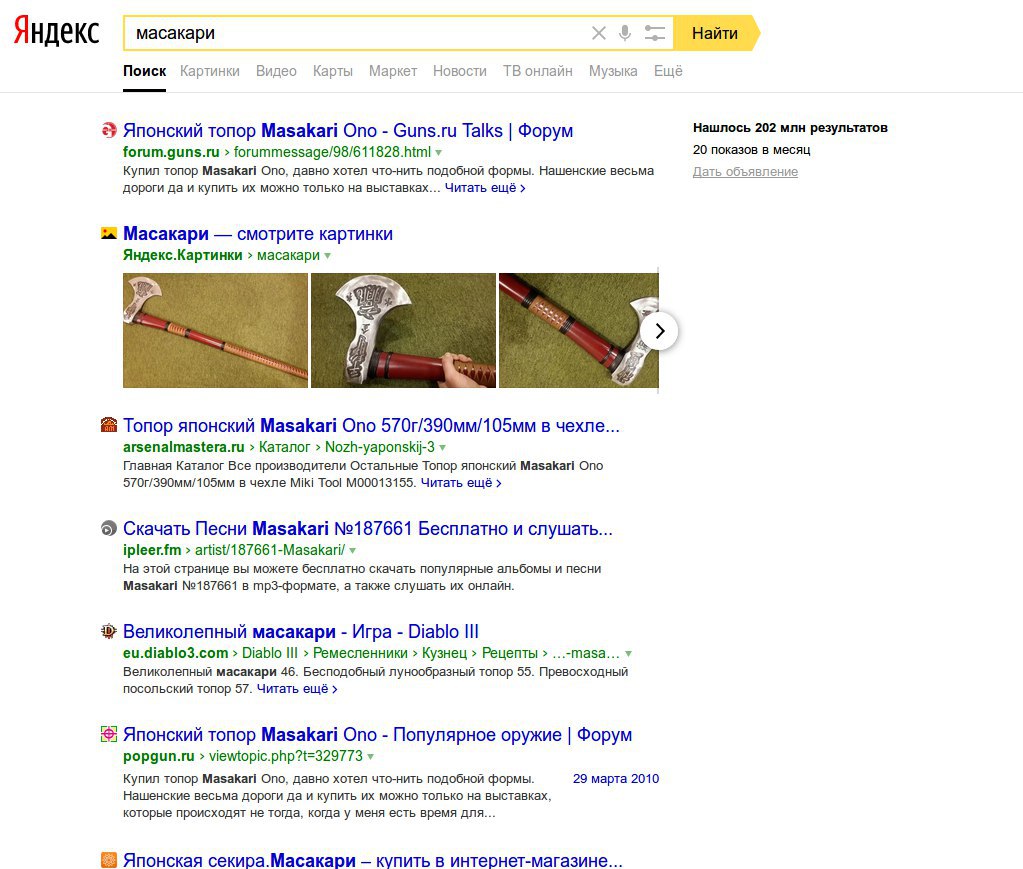Click the popgun.ru favicon
The height and width of the screenshot is (869, 1023).
[109, 735]
